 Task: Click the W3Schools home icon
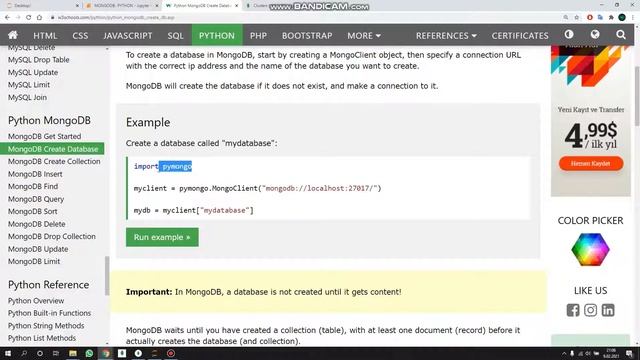pos(13,35)
